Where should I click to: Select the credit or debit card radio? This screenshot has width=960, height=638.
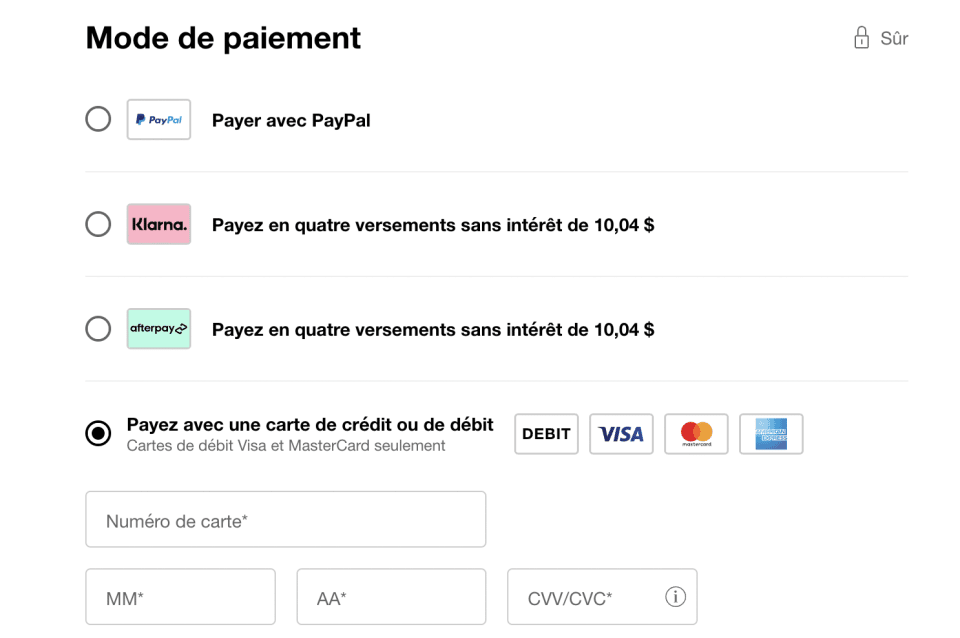(98, 434)
